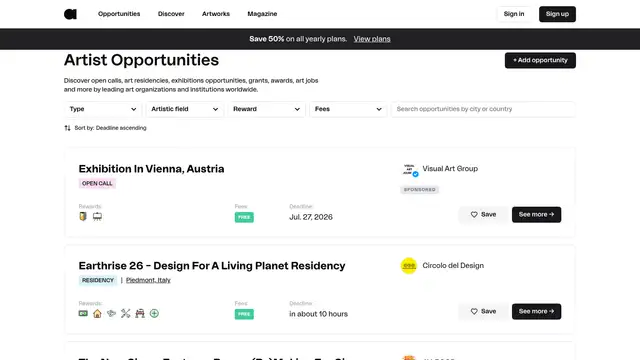Viewport: 640px width, 360px height.
Task: Click the FREE fee badge on Earthrise listing
Action: pyautogui.click(x=244, y=314)
